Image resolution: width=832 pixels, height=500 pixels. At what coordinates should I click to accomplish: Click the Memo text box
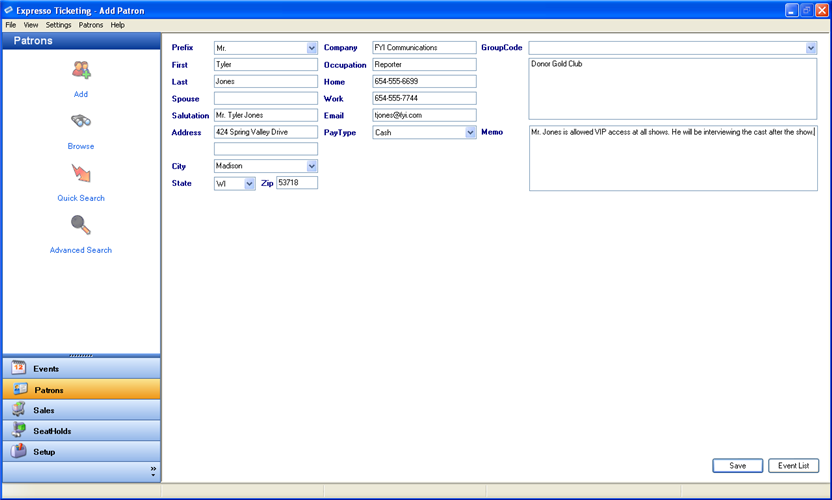coord(673,158)
